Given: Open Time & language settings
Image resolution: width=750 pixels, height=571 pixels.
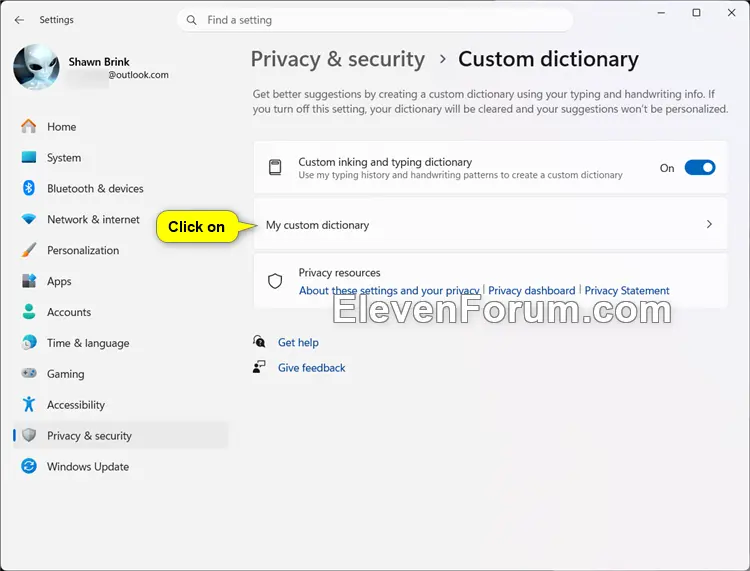Looking at the screenshot, I should (121, 343).
